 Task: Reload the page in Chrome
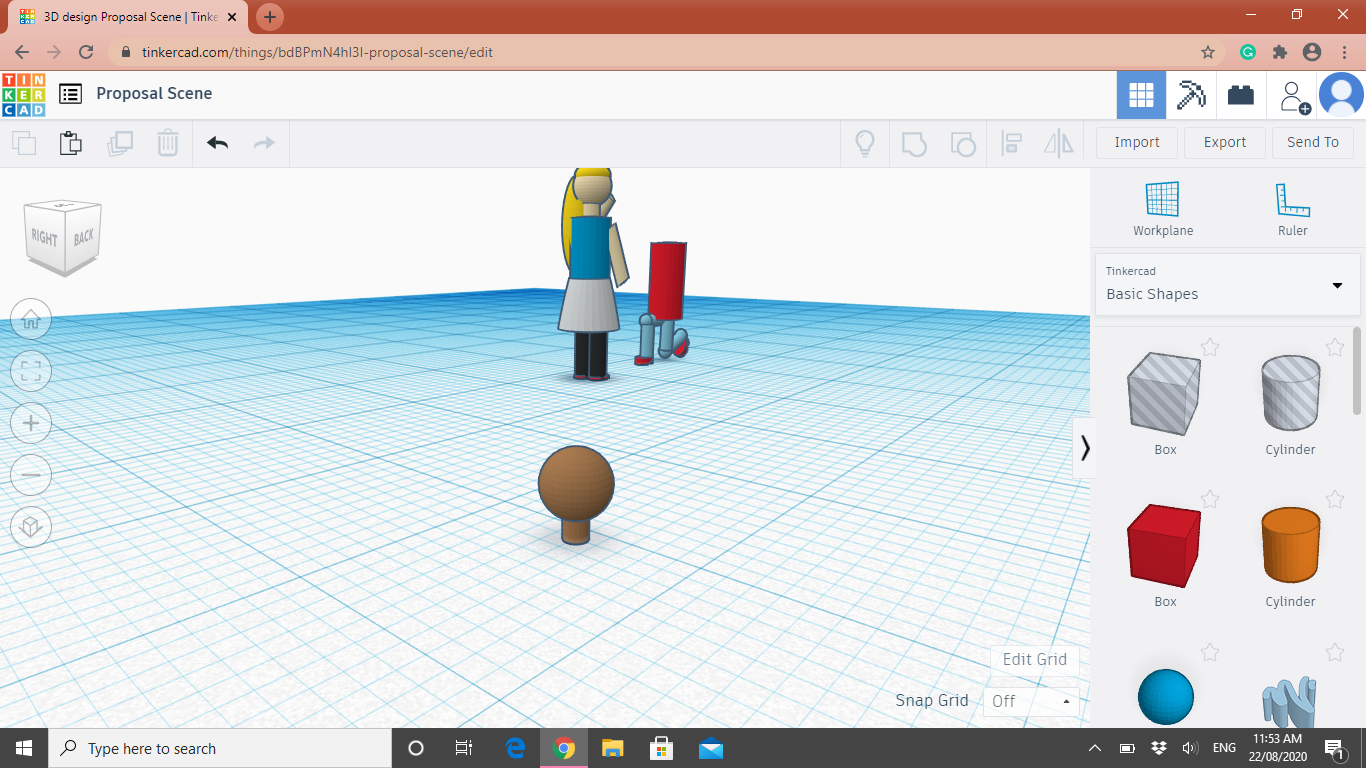click(x=86, y=52)
